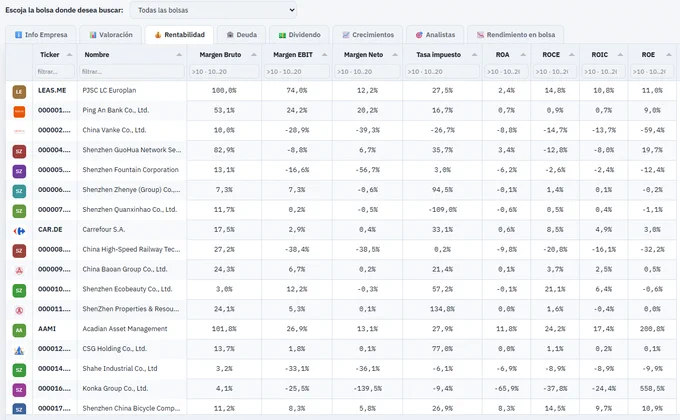Open the exchange selector 'Todas las bolsas'
The height and width of the screenshot is (420, 680).
[213, 10]
